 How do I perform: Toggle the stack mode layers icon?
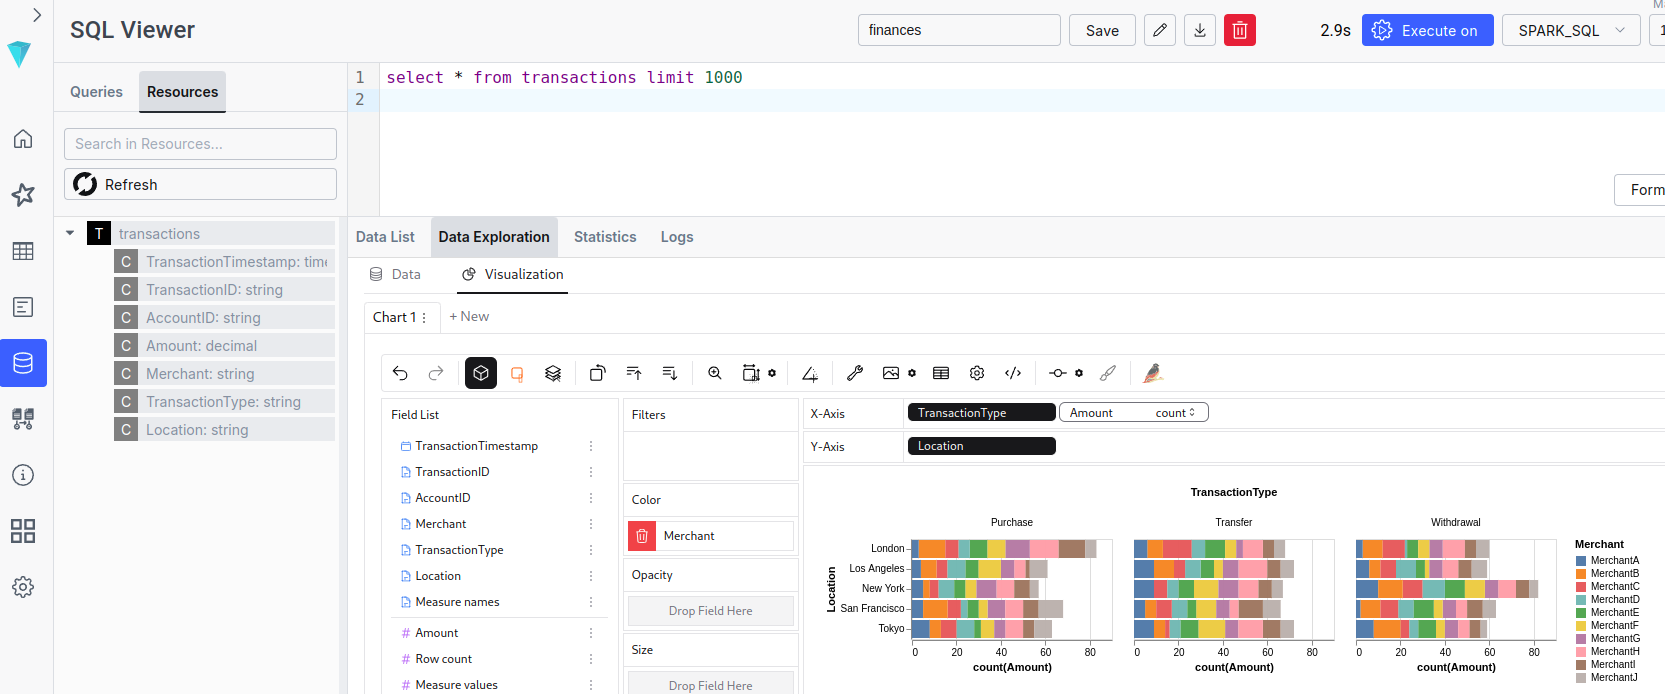point(553,373)
